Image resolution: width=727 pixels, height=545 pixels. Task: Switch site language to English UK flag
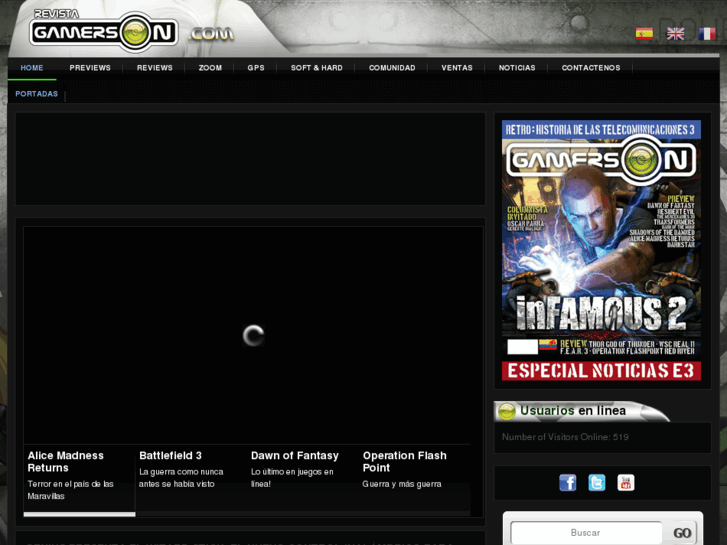pyautogui.click(x=675, y=34)
